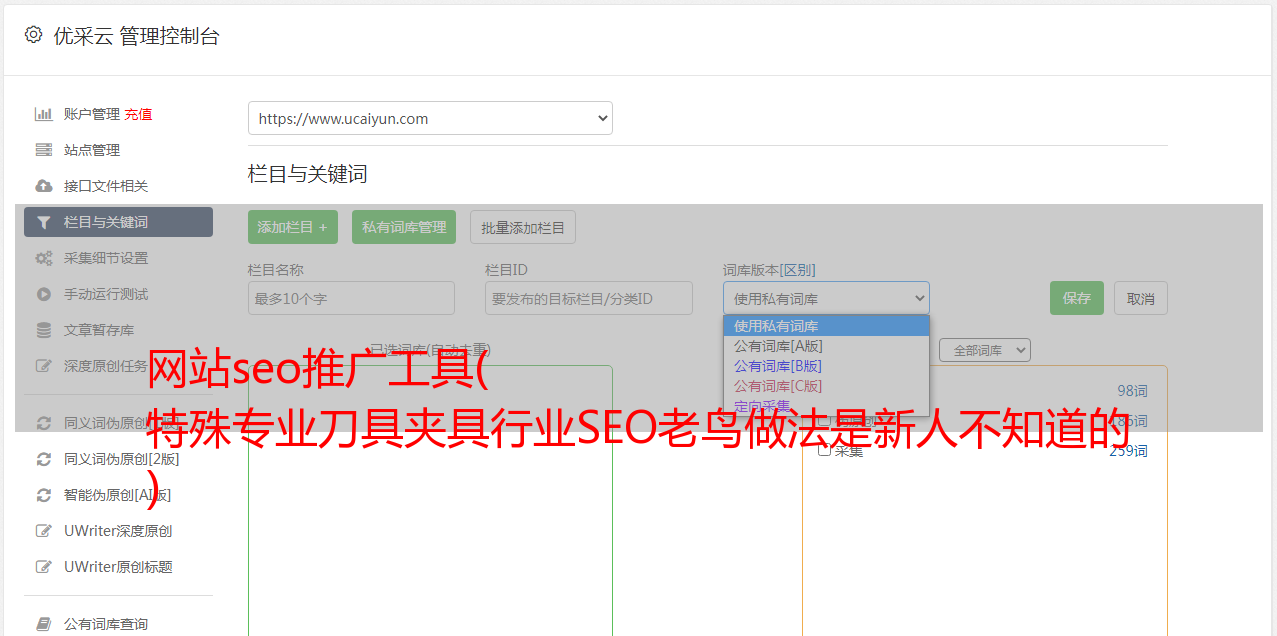Click the green 保存 button

(x=1077, y=298)
